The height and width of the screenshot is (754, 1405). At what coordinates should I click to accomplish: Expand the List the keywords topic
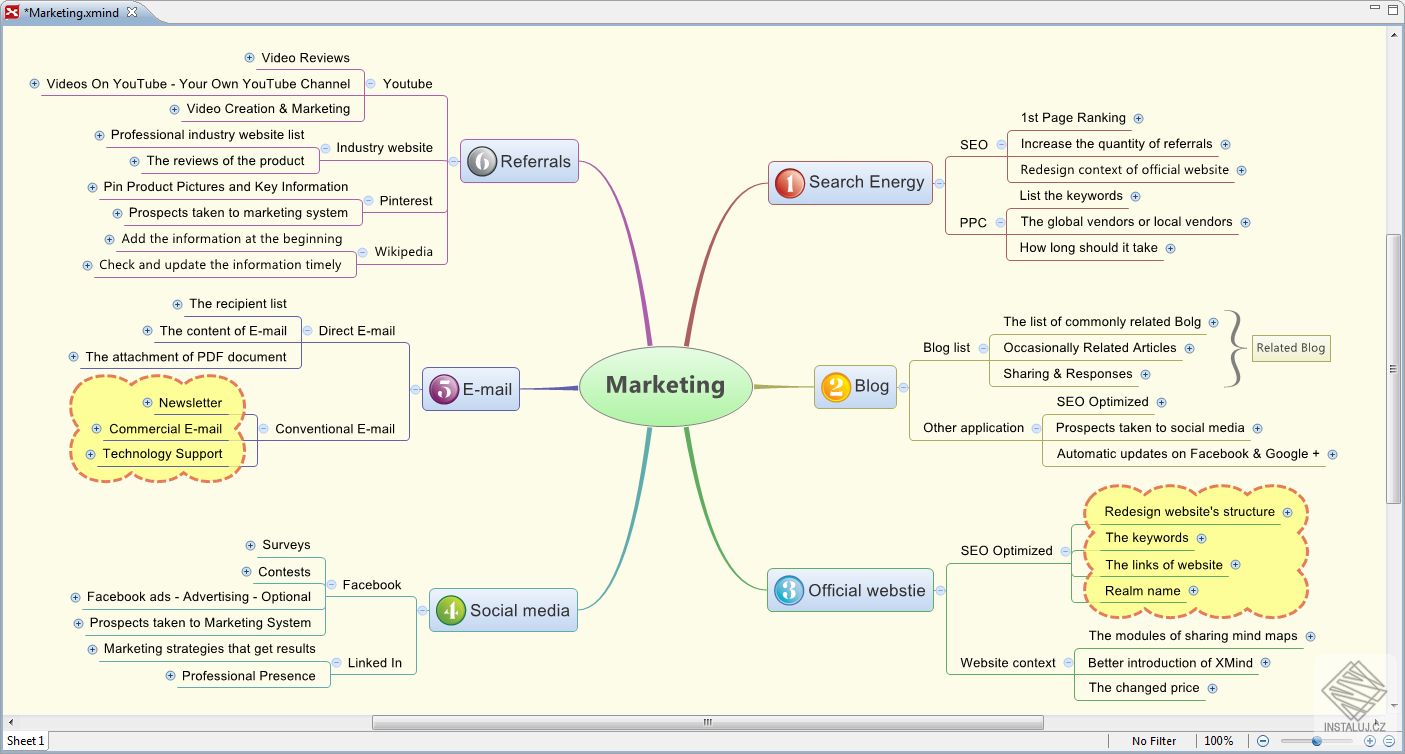[x=1135, y=196]
